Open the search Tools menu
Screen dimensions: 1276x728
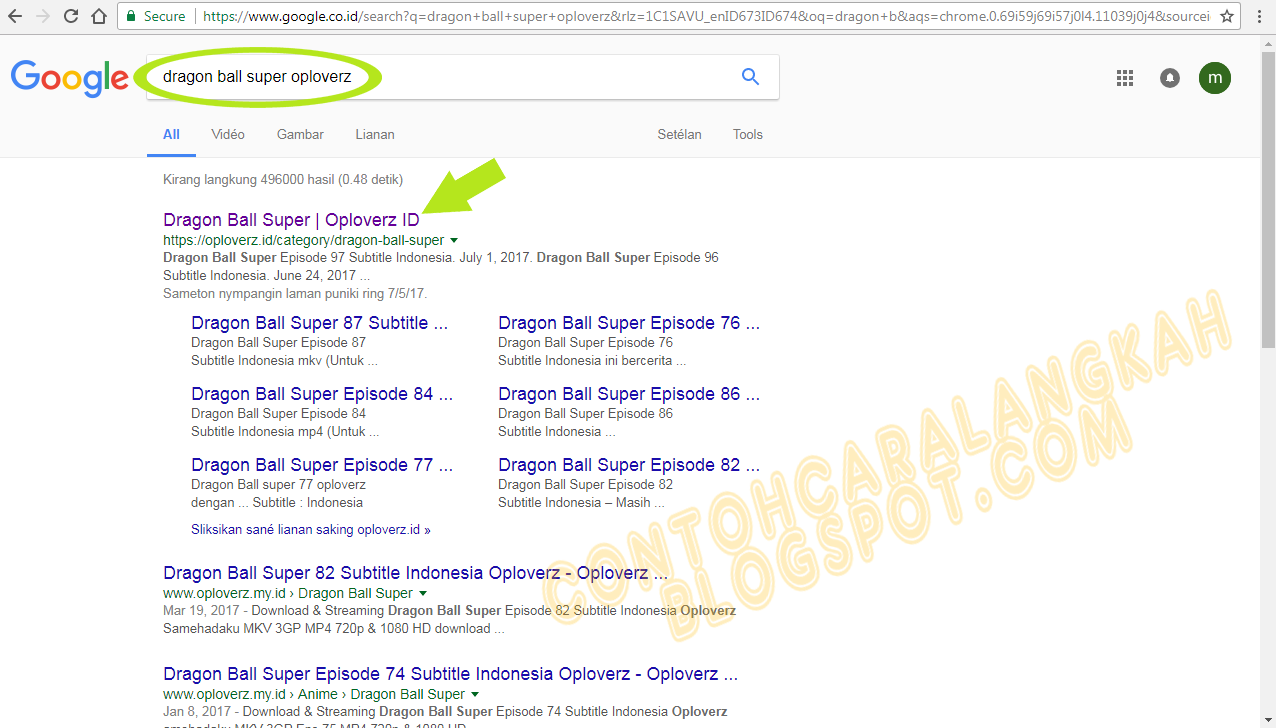pyautogui.click(x=748, y=134)
